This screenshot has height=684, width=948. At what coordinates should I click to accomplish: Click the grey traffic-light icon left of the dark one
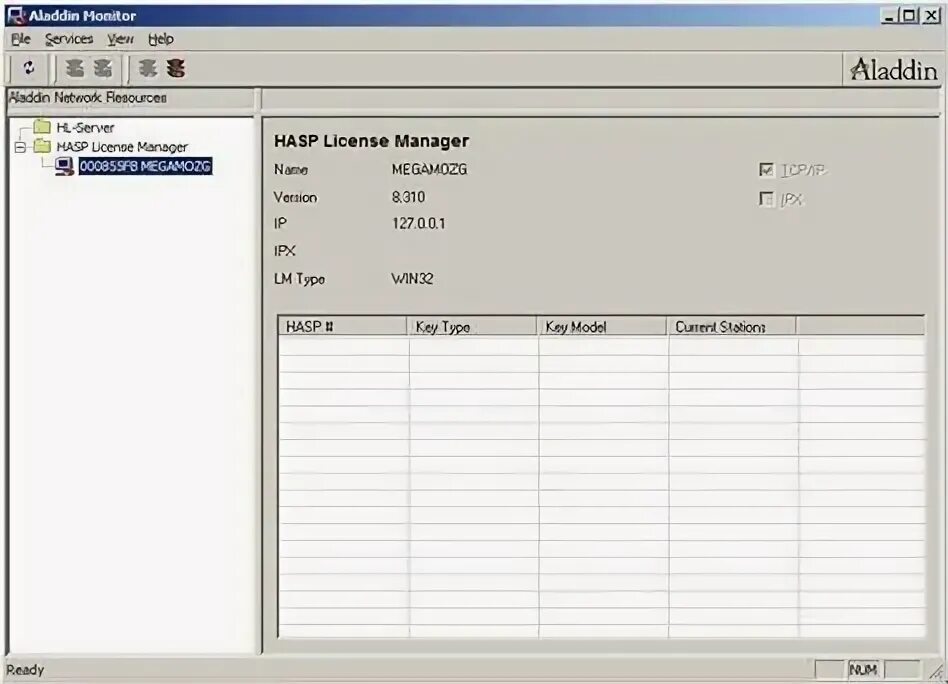click(148, 68)
